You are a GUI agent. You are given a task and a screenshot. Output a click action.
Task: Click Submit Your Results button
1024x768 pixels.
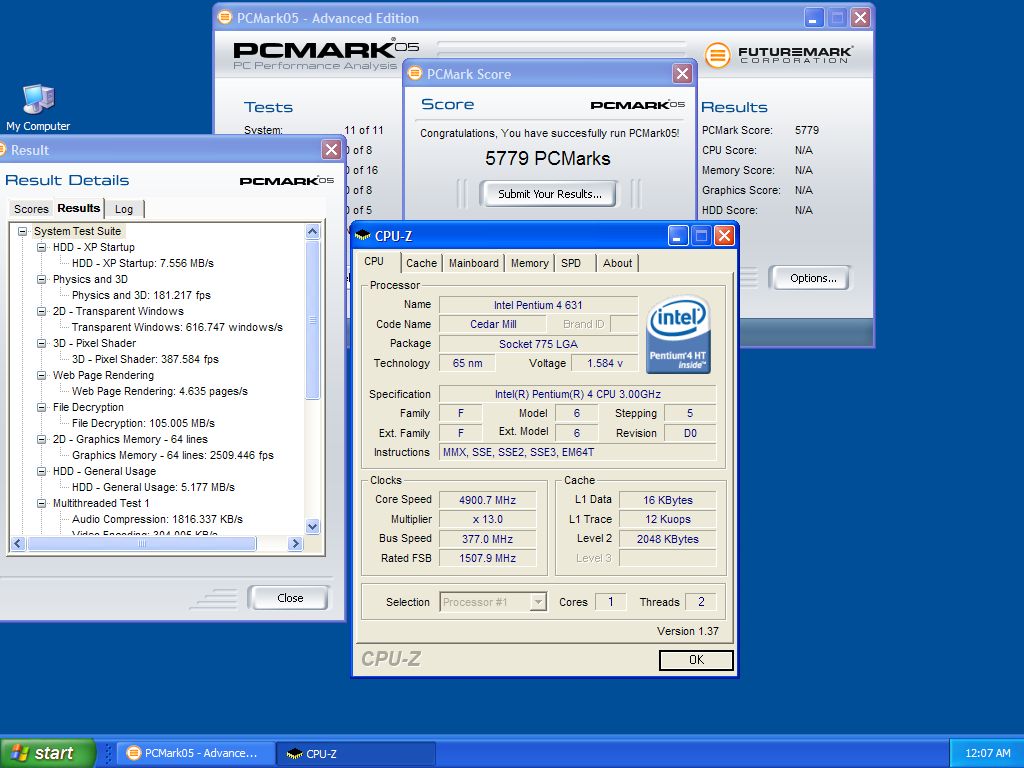(x=550, y=194)
